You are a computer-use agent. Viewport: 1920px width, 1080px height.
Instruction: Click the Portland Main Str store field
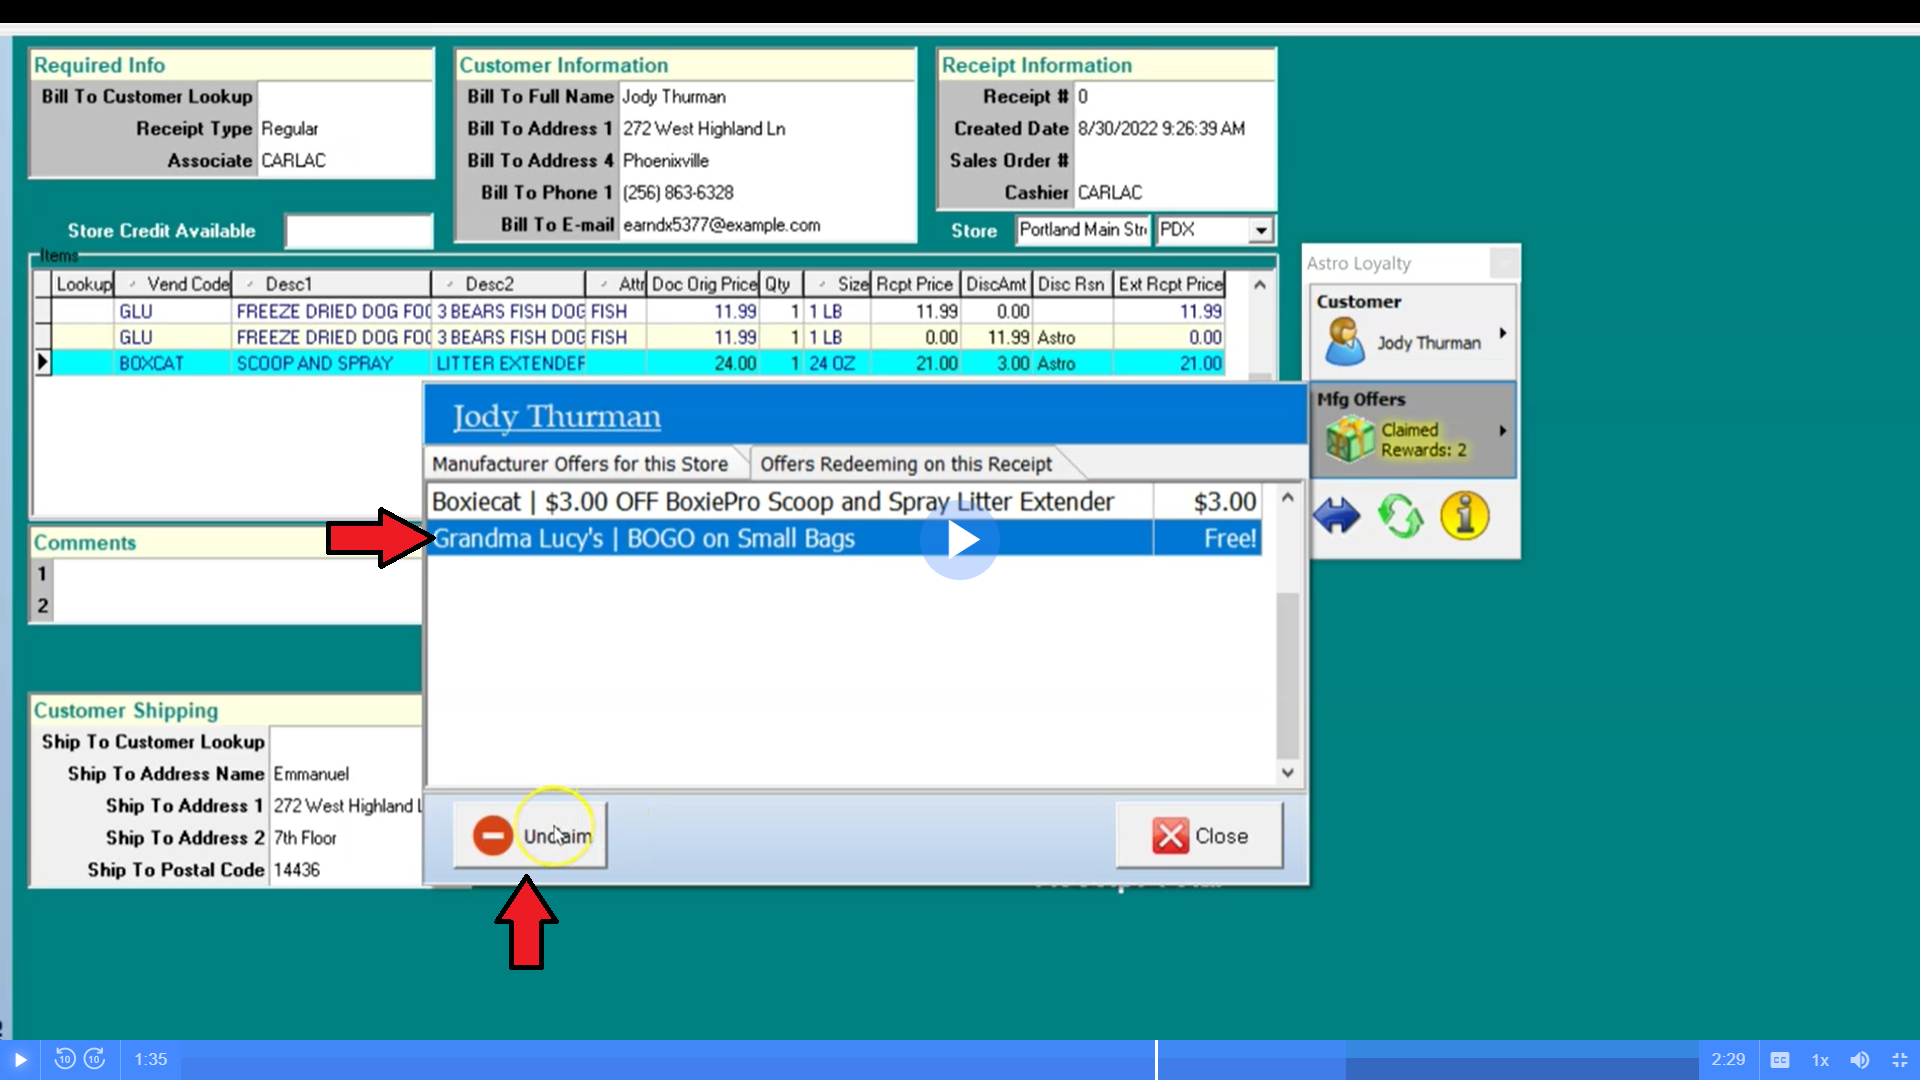1083,230
